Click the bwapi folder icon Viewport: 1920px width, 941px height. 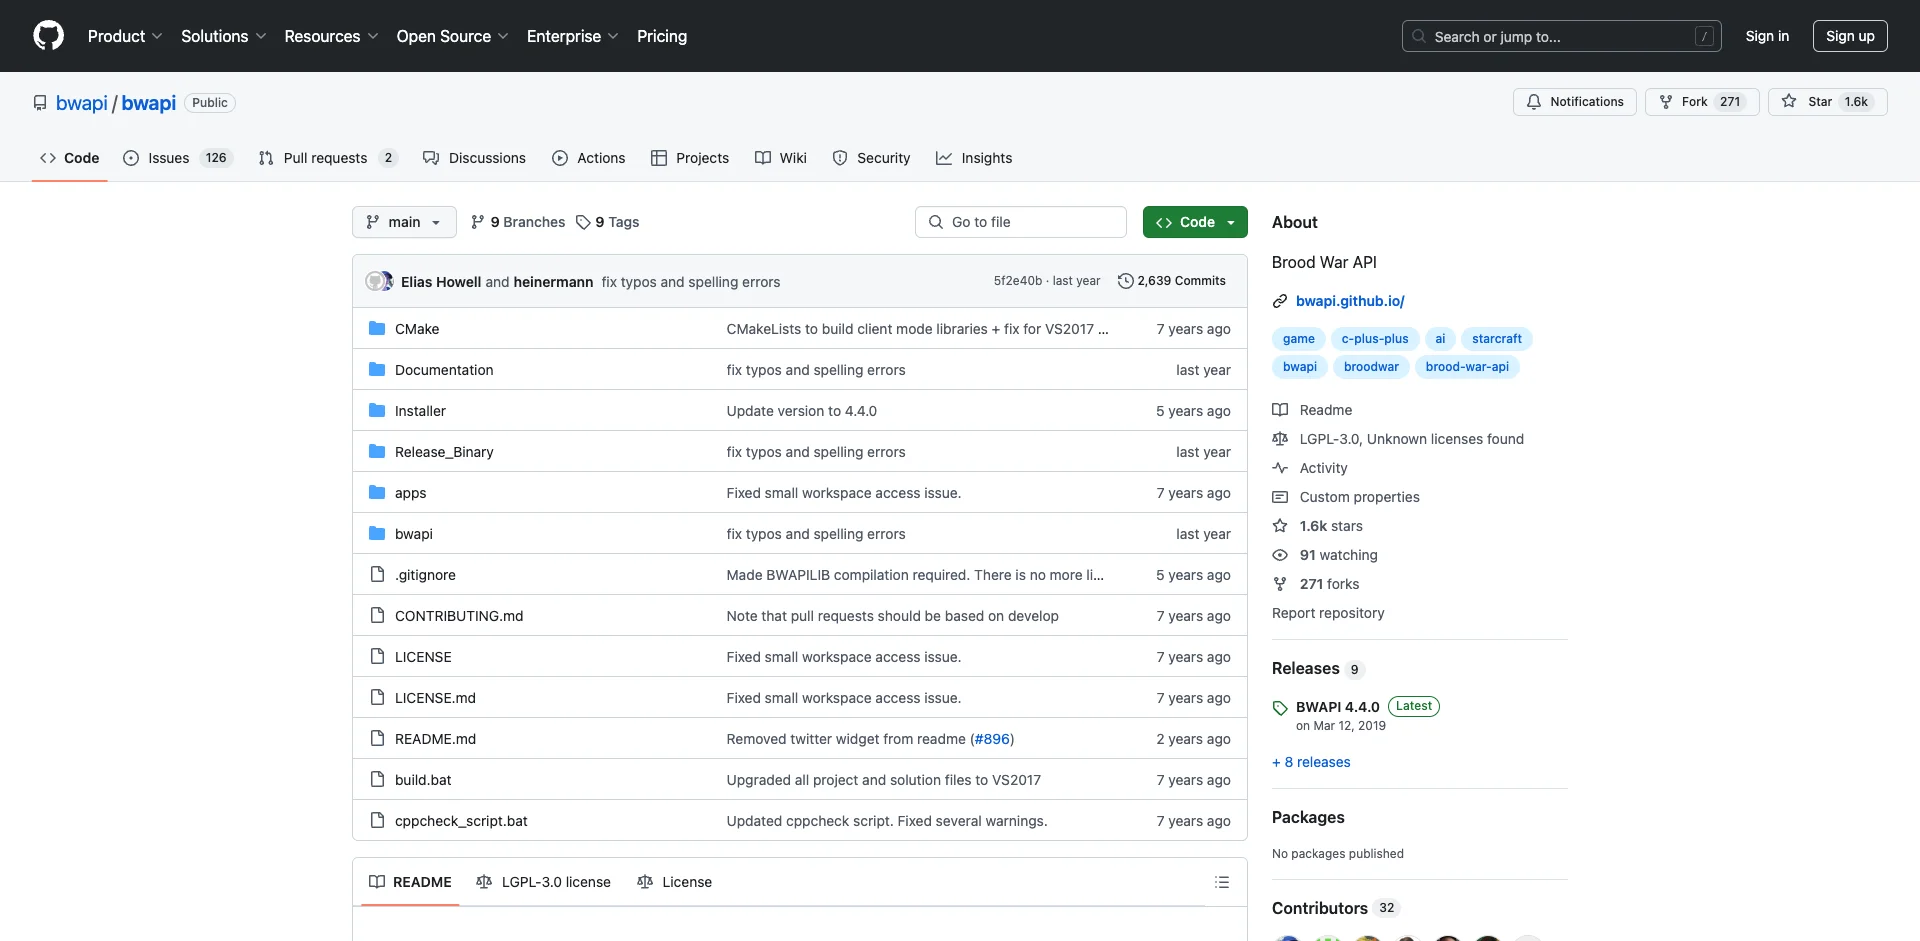[377, 534]
